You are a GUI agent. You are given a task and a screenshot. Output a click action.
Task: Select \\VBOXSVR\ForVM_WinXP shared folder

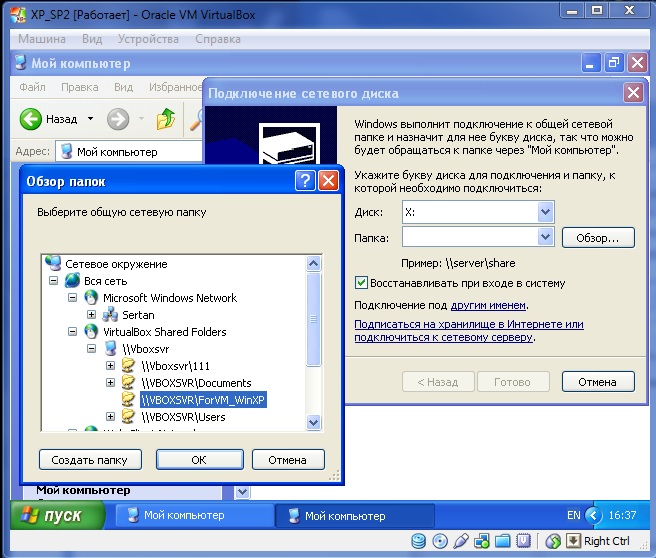[203, 400]
